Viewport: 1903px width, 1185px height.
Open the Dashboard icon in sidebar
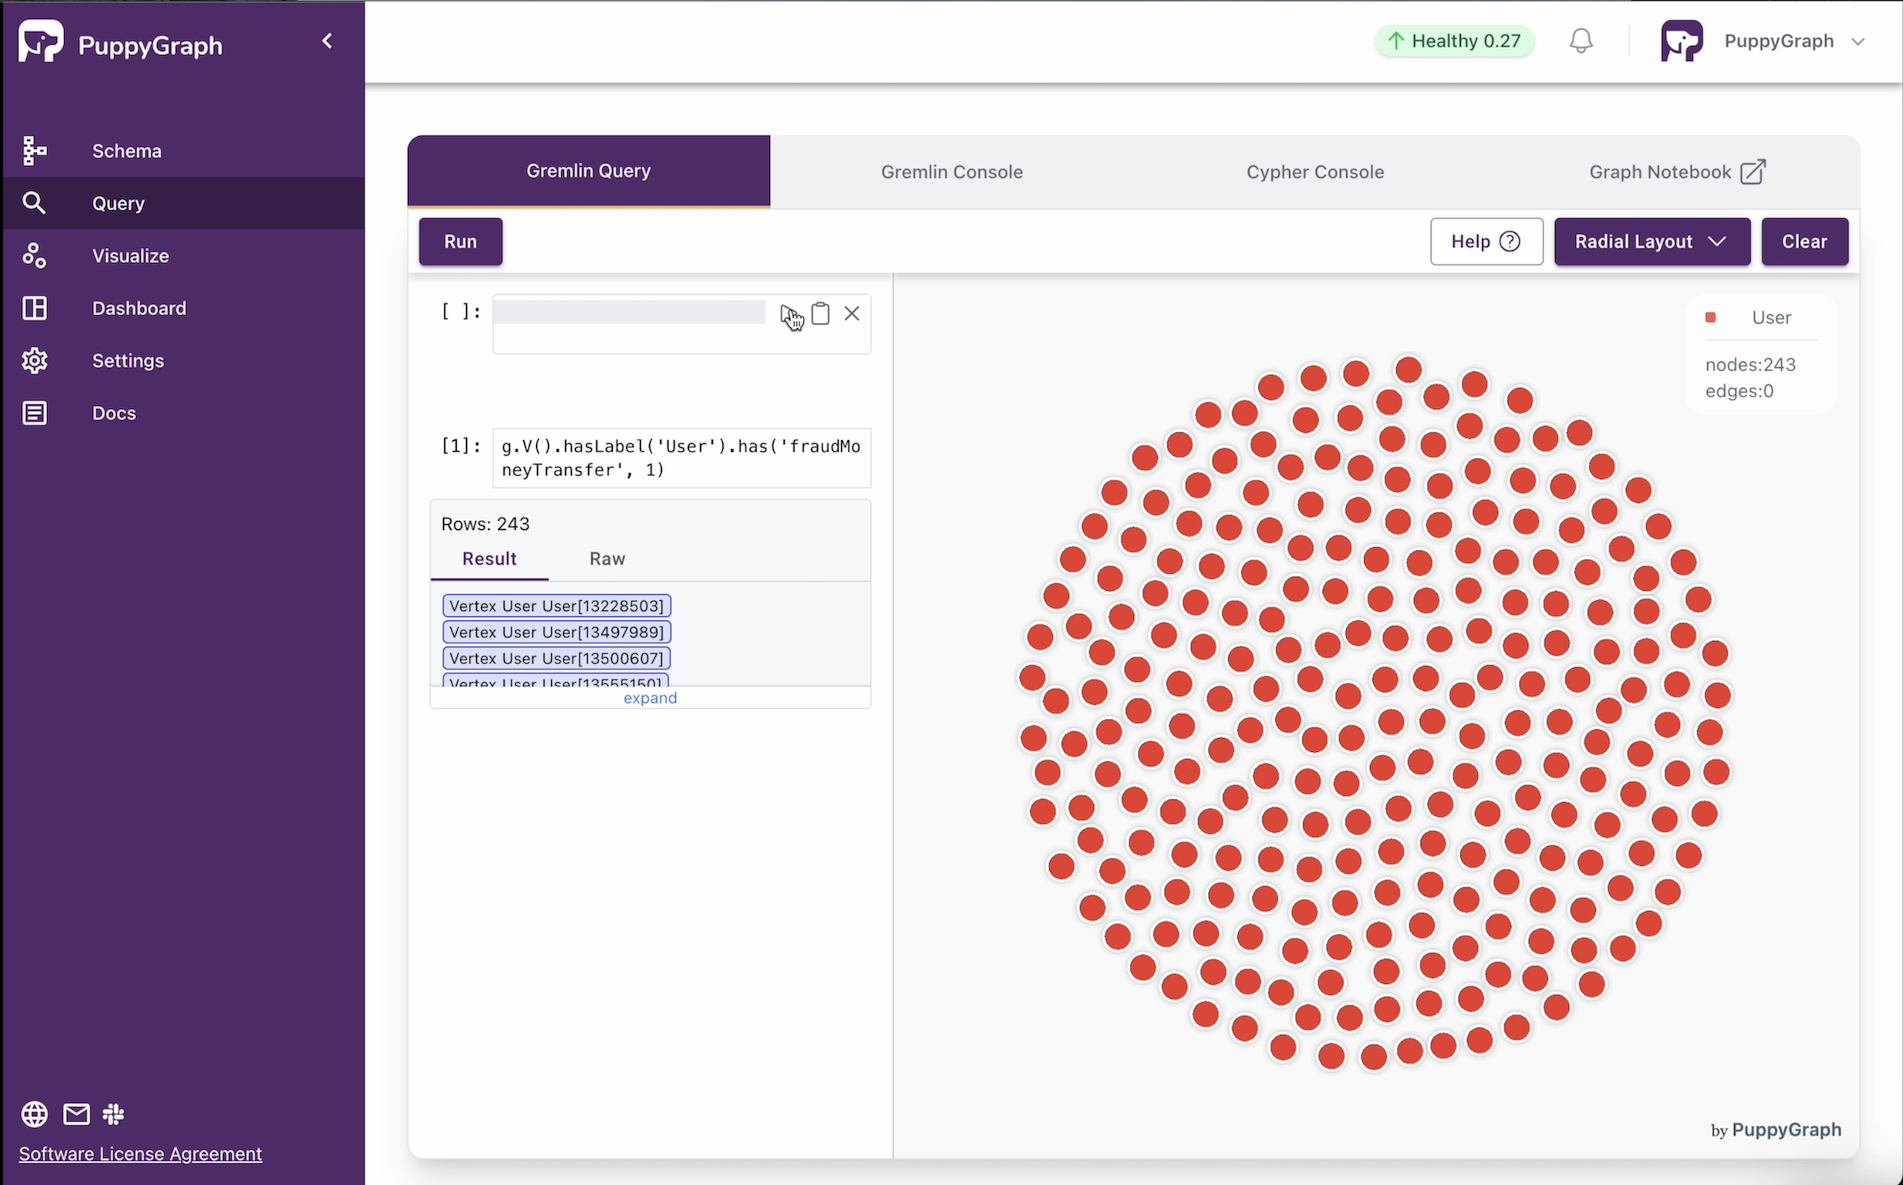point(34,308)
